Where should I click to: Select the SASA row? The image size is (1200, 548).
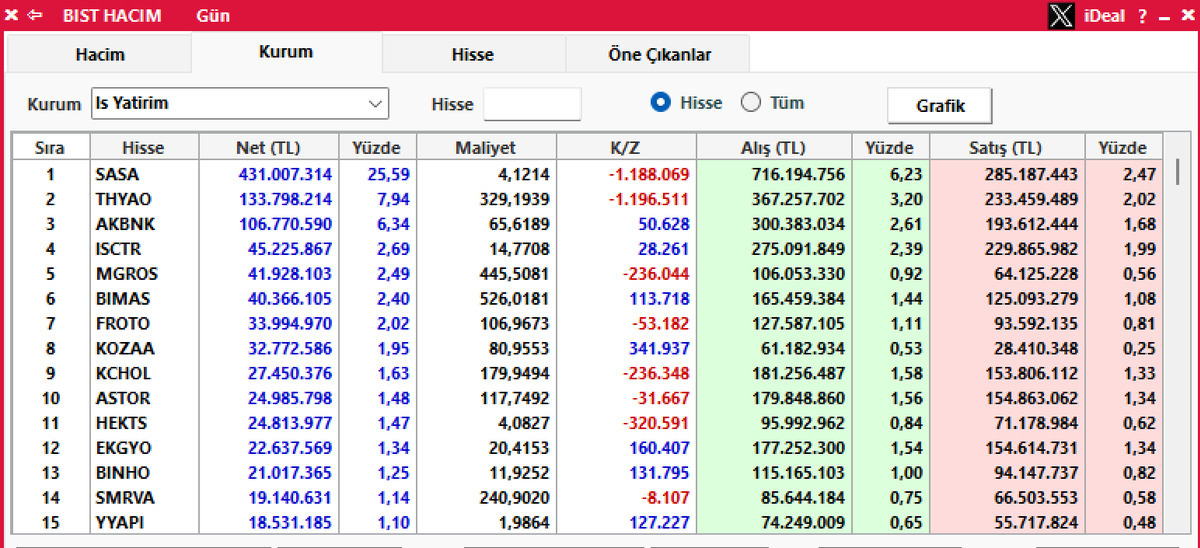[588, 174]
